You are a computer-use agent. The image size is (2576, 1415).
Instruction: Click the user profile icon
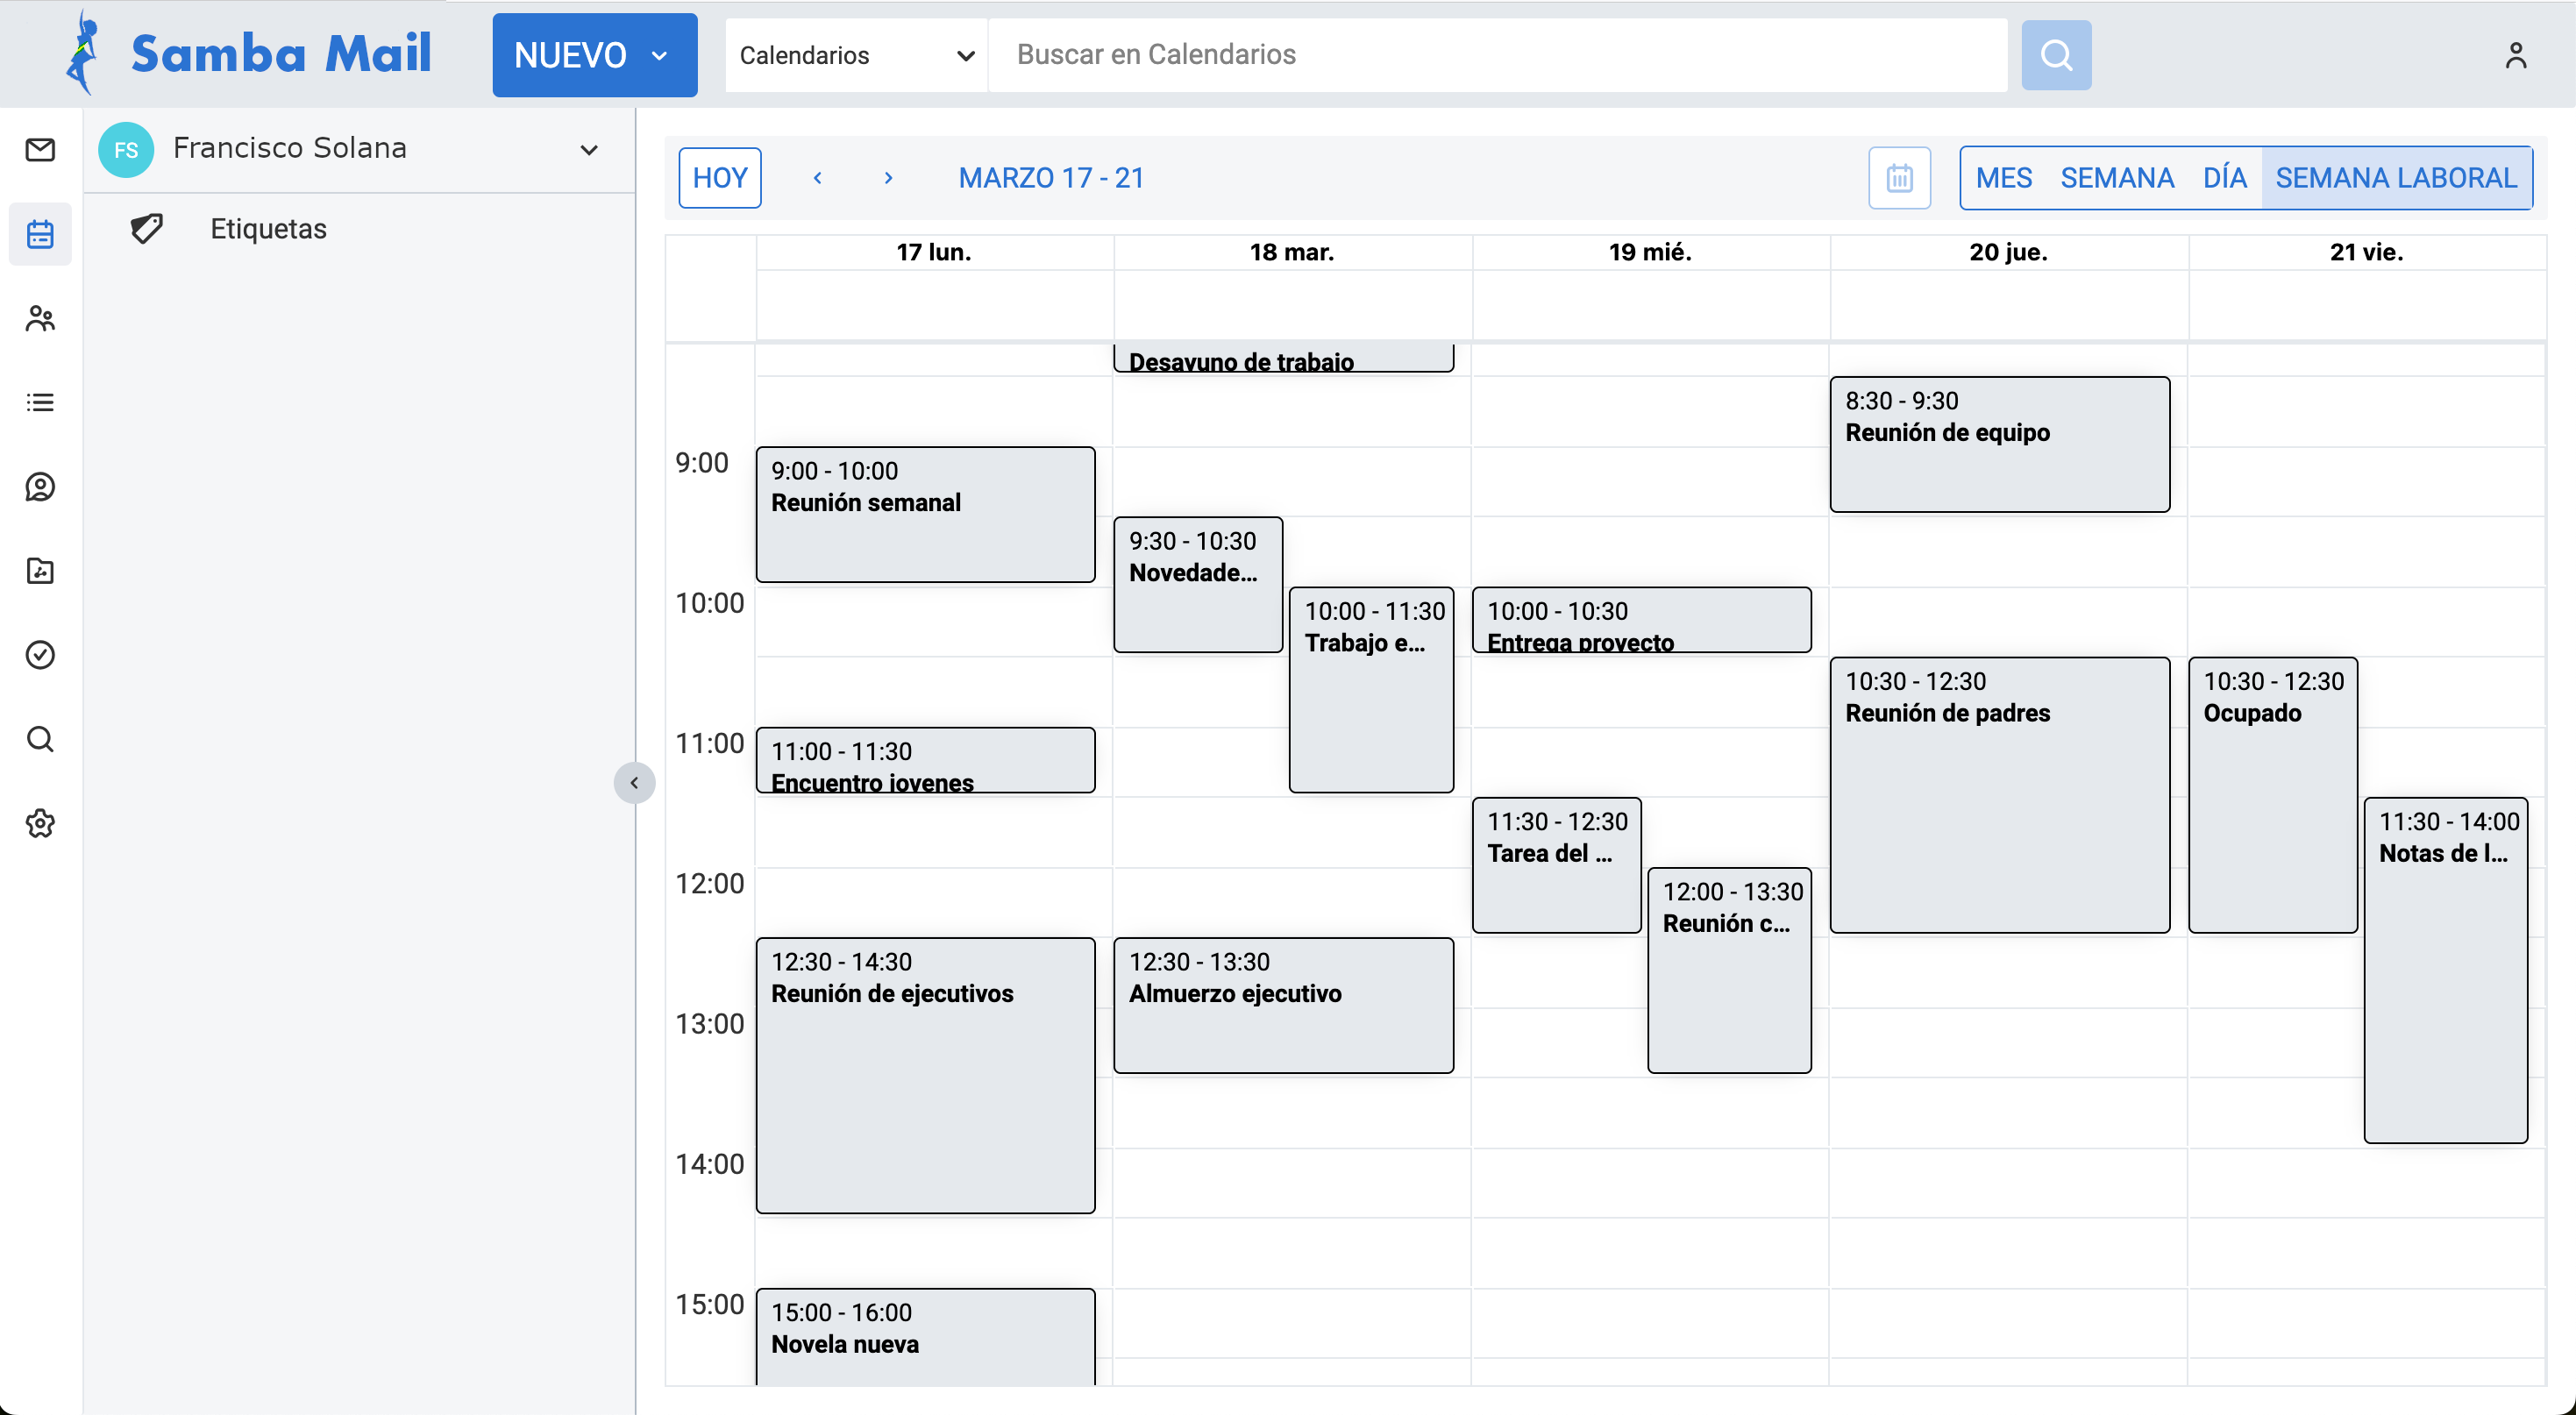2516,55
